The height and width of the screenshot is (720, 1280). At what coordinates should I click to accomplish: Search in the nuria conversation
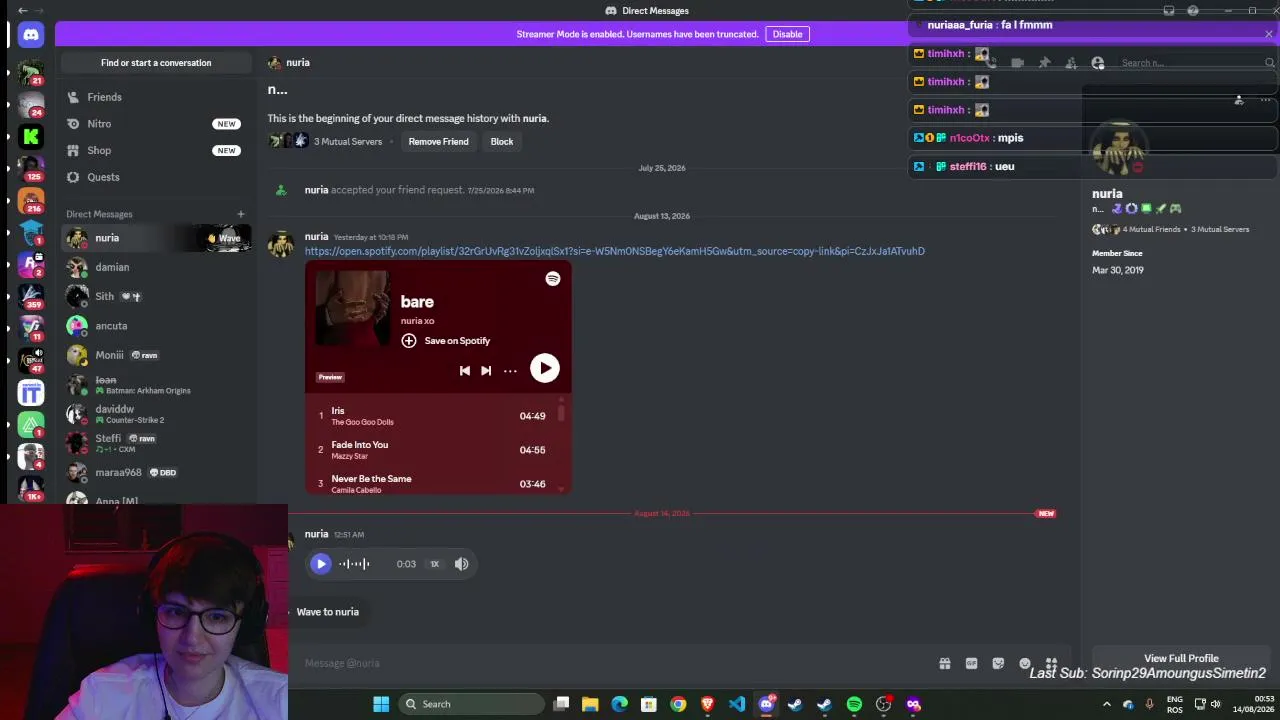pyautogui.click(x=1196, y=63)
